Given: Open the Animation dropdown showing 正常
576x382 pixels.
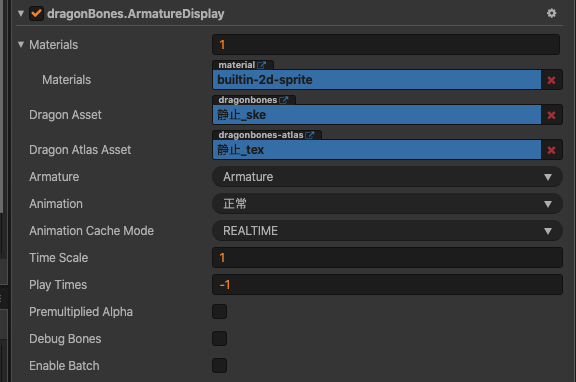Looking at the screenshot, I should [387, 203].
